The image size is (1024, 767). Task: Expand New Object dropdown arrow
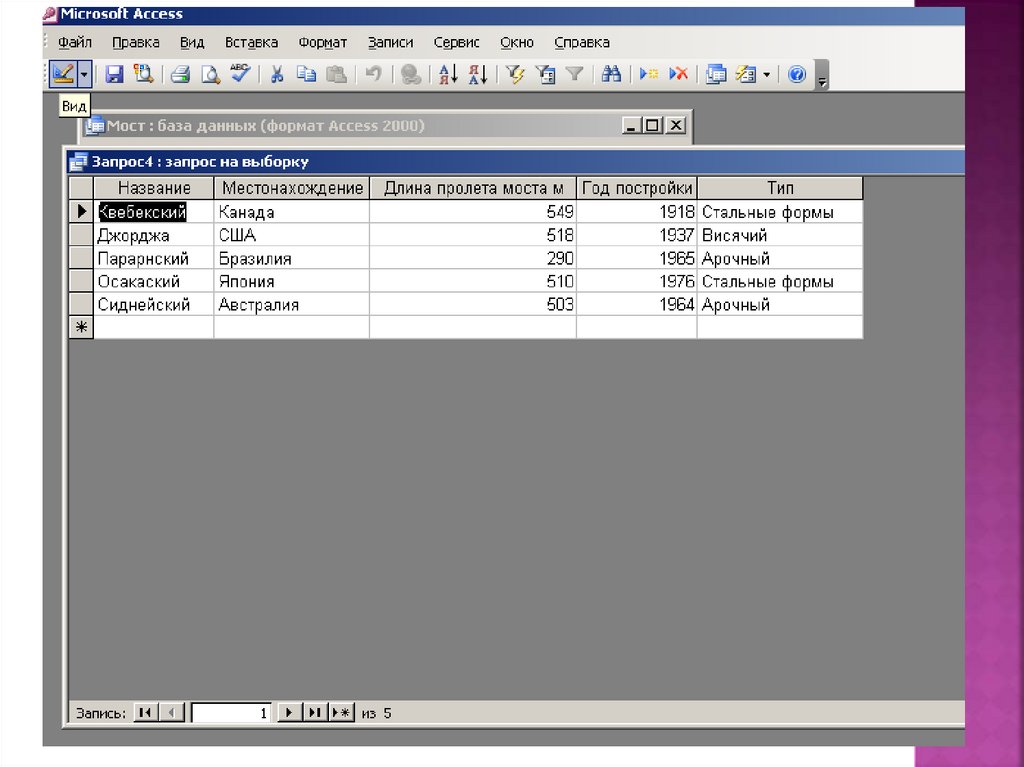click(767, 74)
